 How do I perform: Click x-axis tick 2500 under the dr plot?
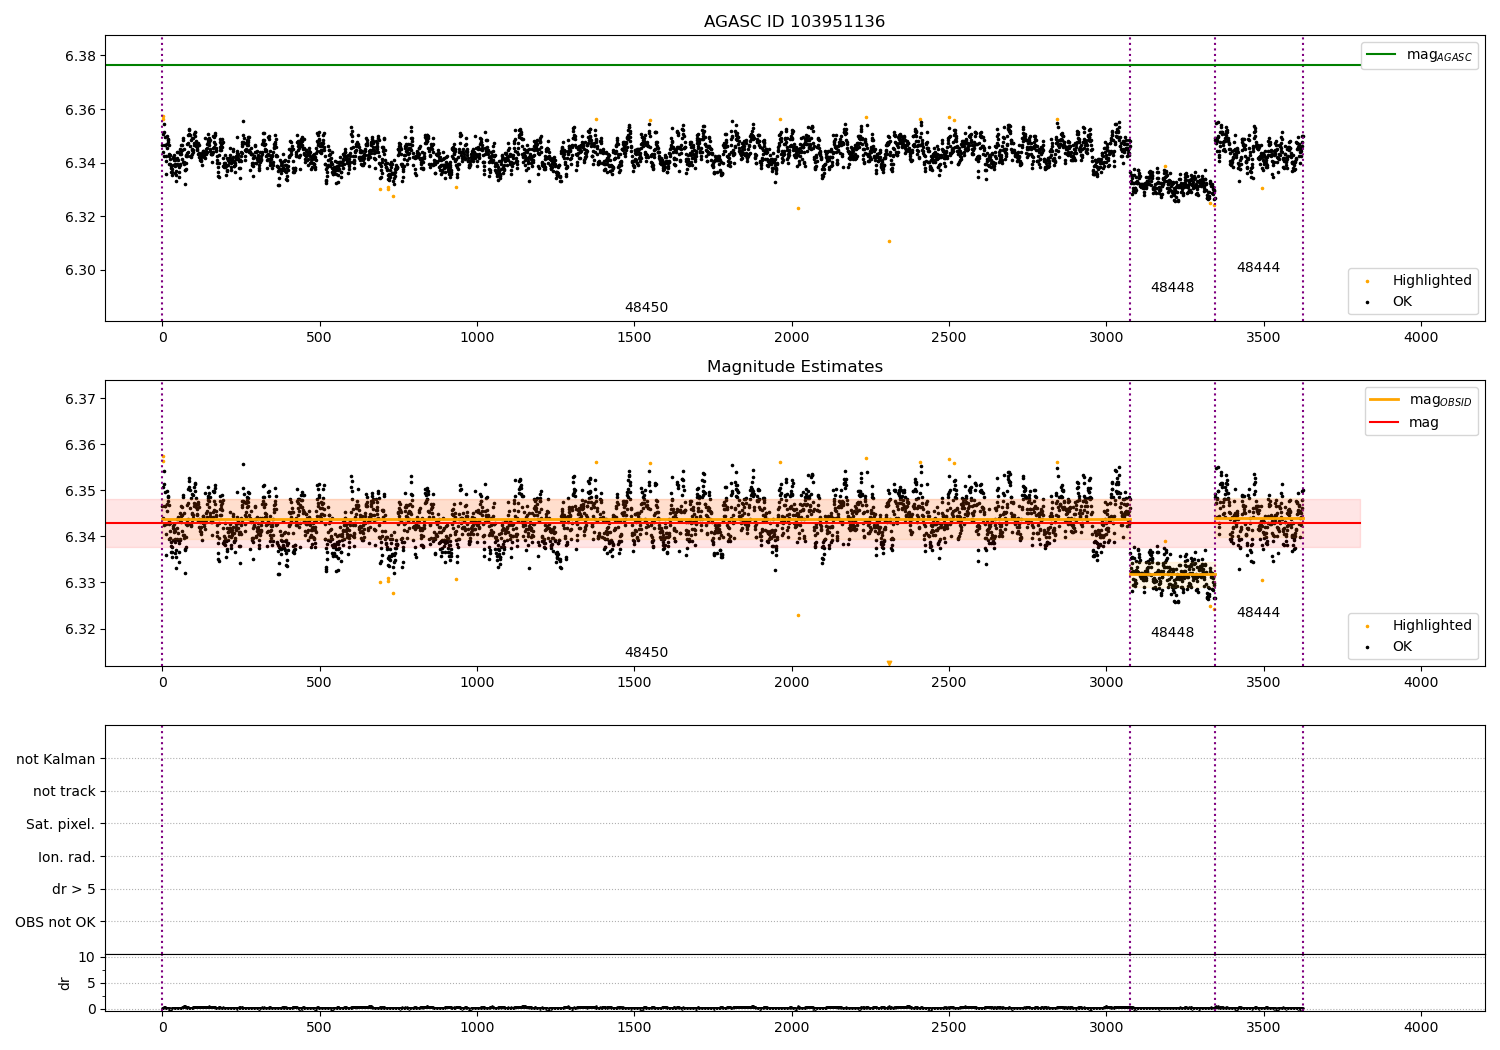coord(949,1026)
